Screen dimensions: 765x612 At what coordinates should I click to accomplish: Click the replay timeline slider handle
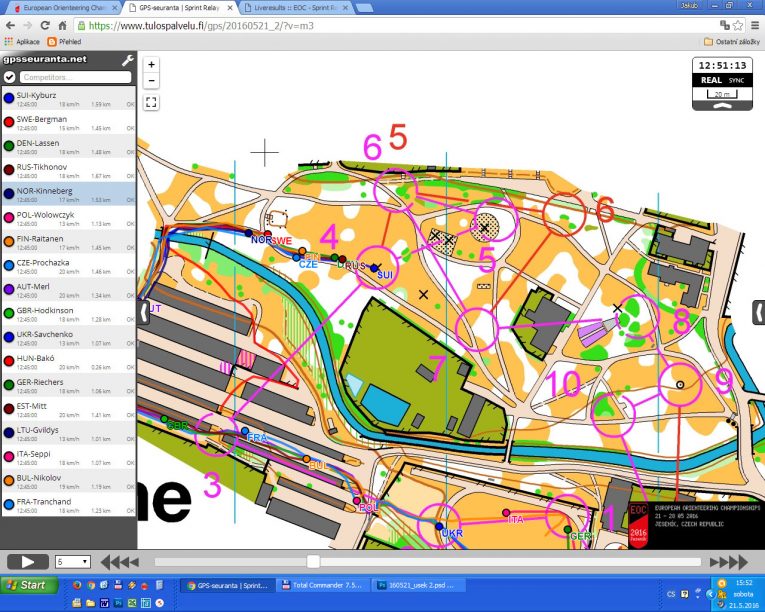(313, 562)
